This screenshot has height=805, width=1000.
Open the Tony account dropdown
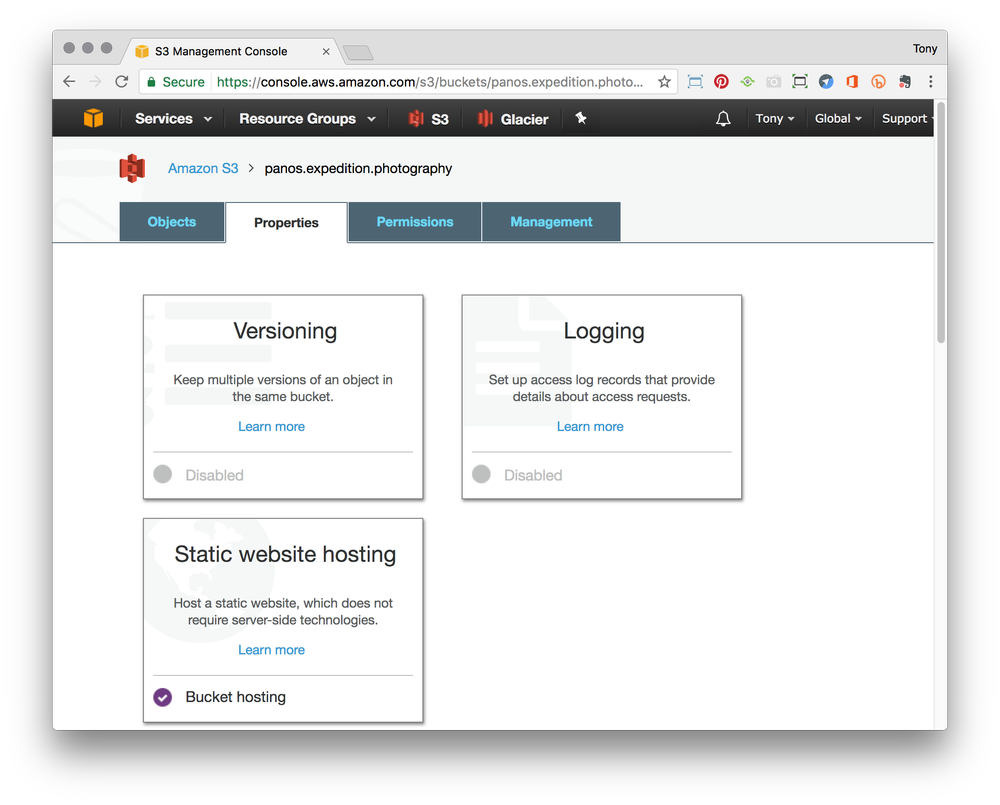point(775,119)
